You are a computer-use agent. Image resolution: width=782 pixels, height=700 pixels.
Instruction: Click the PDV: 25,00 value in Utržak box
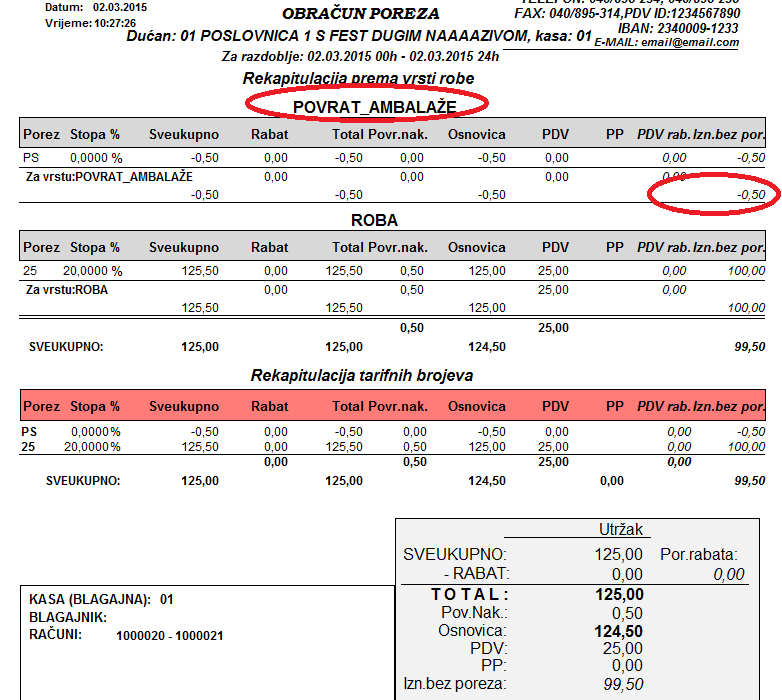coord(622,649)
